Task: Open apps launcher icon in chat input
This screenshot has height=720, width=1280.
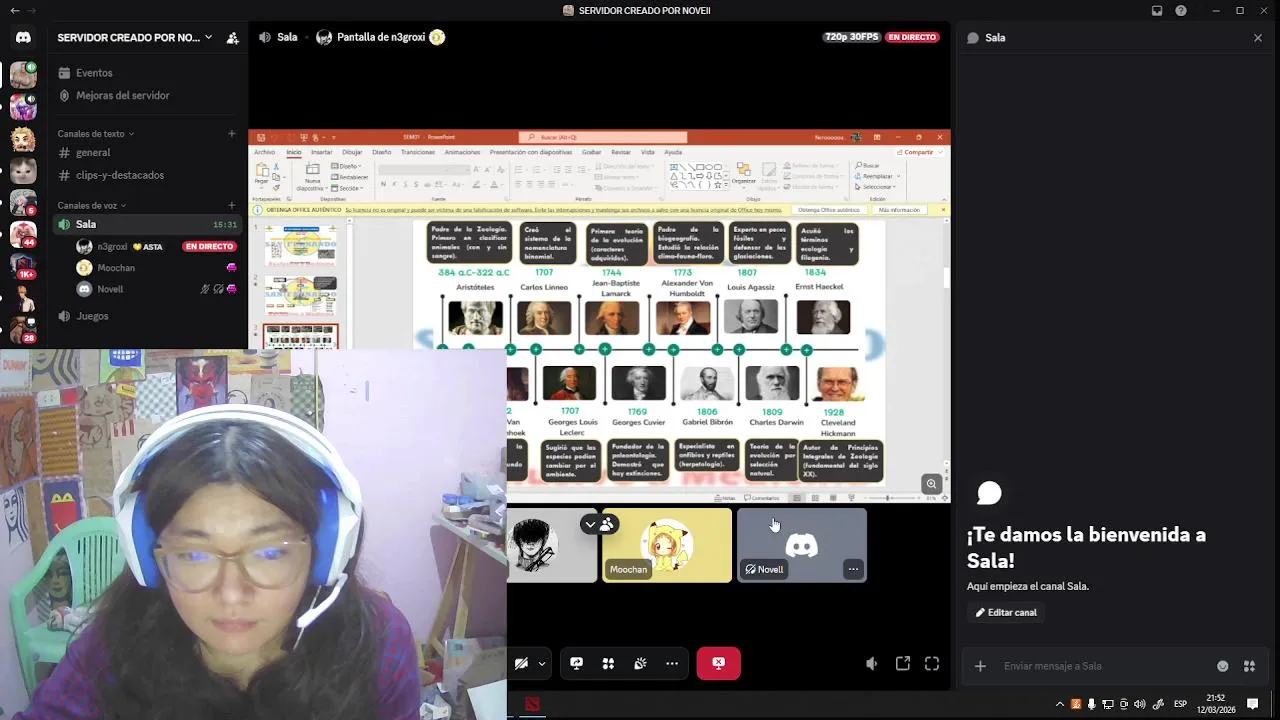Action: (x=1249, y=666)
